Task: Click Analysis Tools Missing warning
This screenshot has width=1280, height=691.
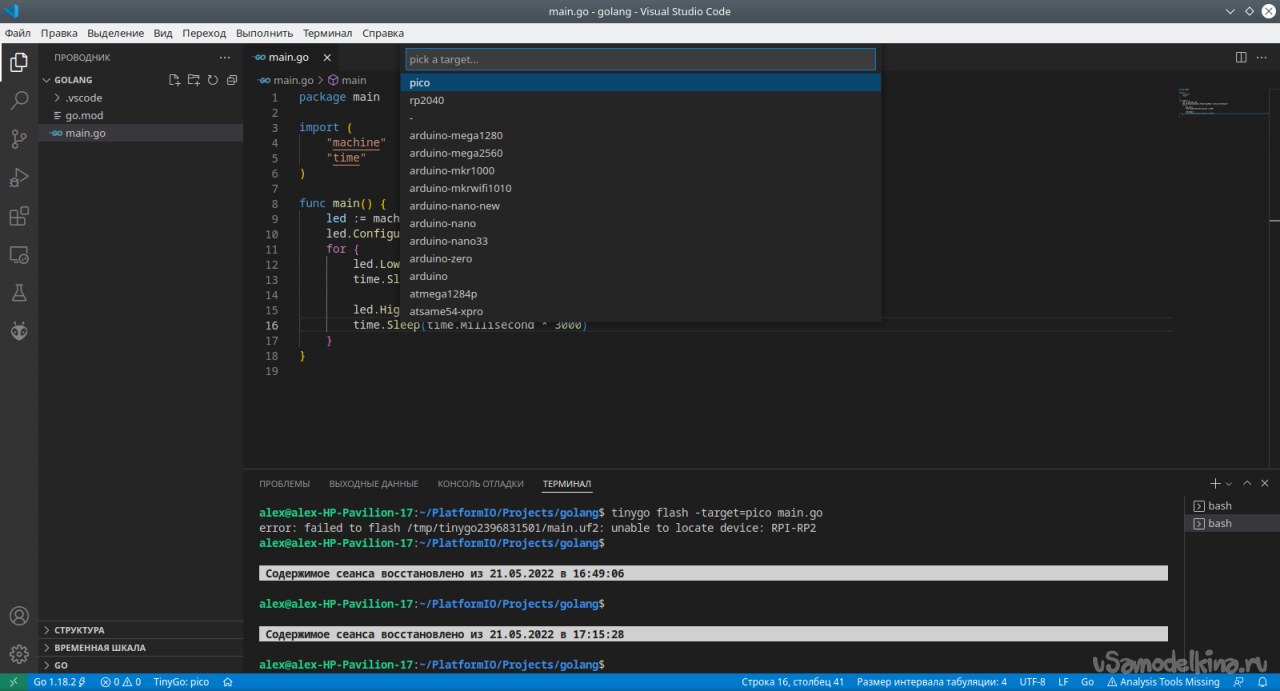Action: [x=1162, y=682]
